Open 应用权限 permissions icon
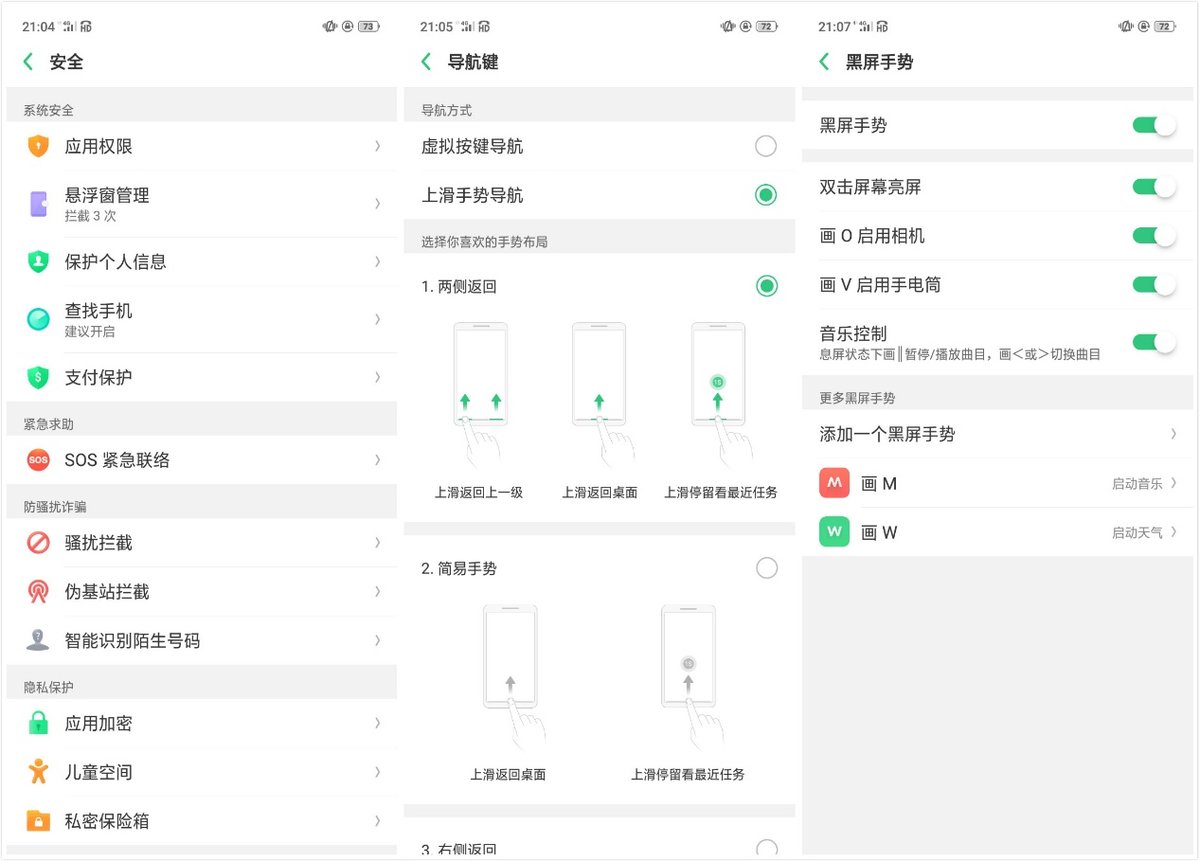The height and width of the screenshot is (861, 1200). [38, 146]
